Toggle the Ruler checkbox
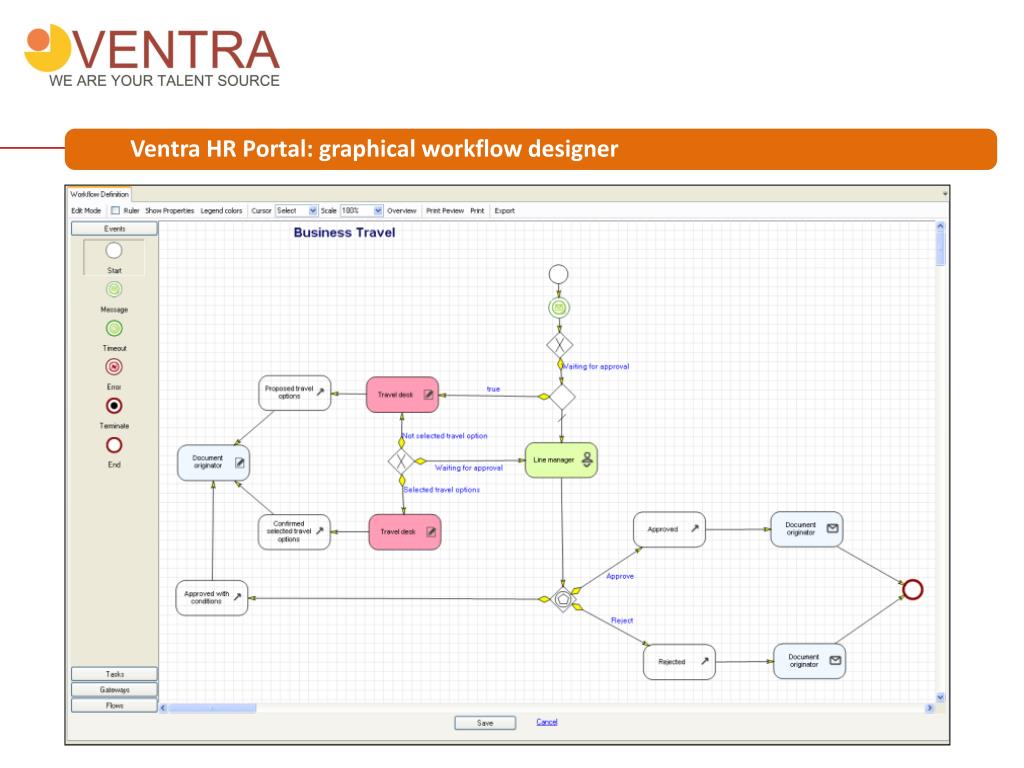This screenshot has width=1024, height=768. pyautogui.click(x=116, y=210)
